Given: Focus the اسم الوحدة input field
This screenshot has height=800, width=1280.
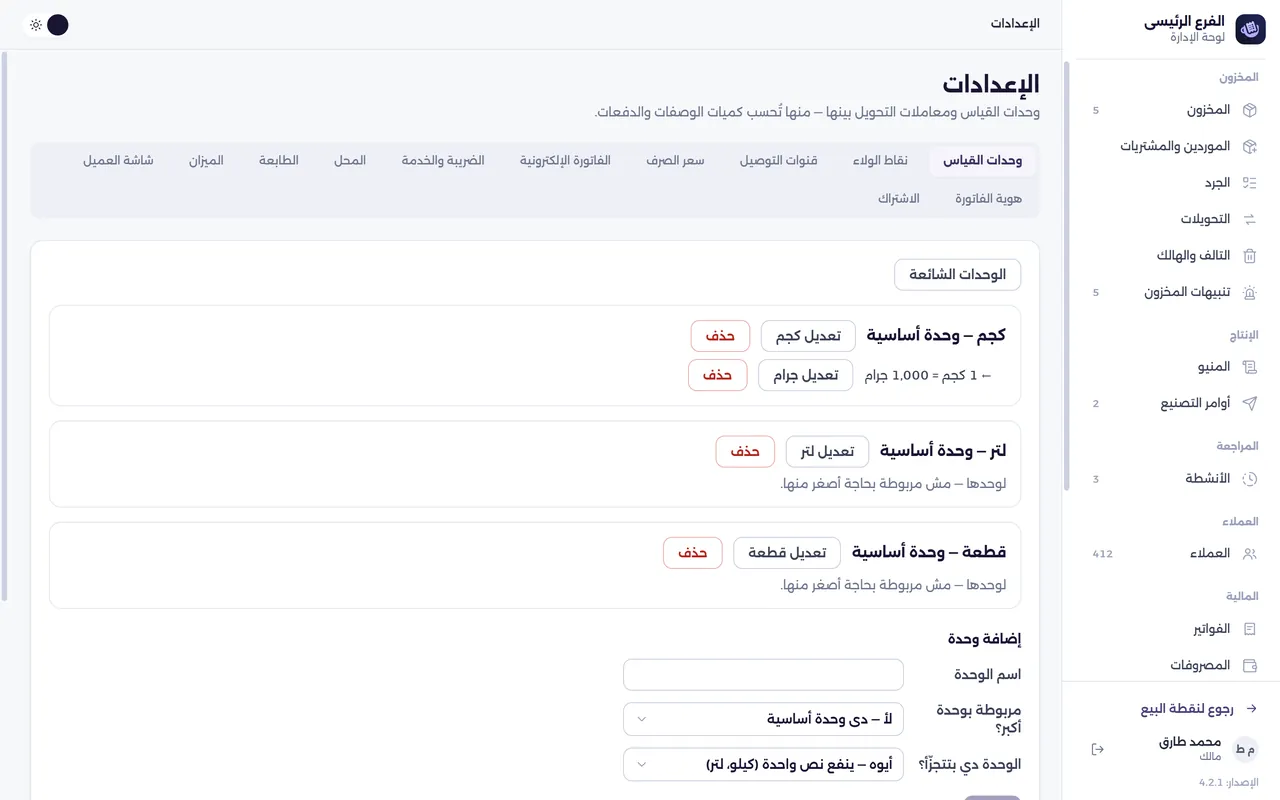Looking at the screenshot, I should coord(763,675).
